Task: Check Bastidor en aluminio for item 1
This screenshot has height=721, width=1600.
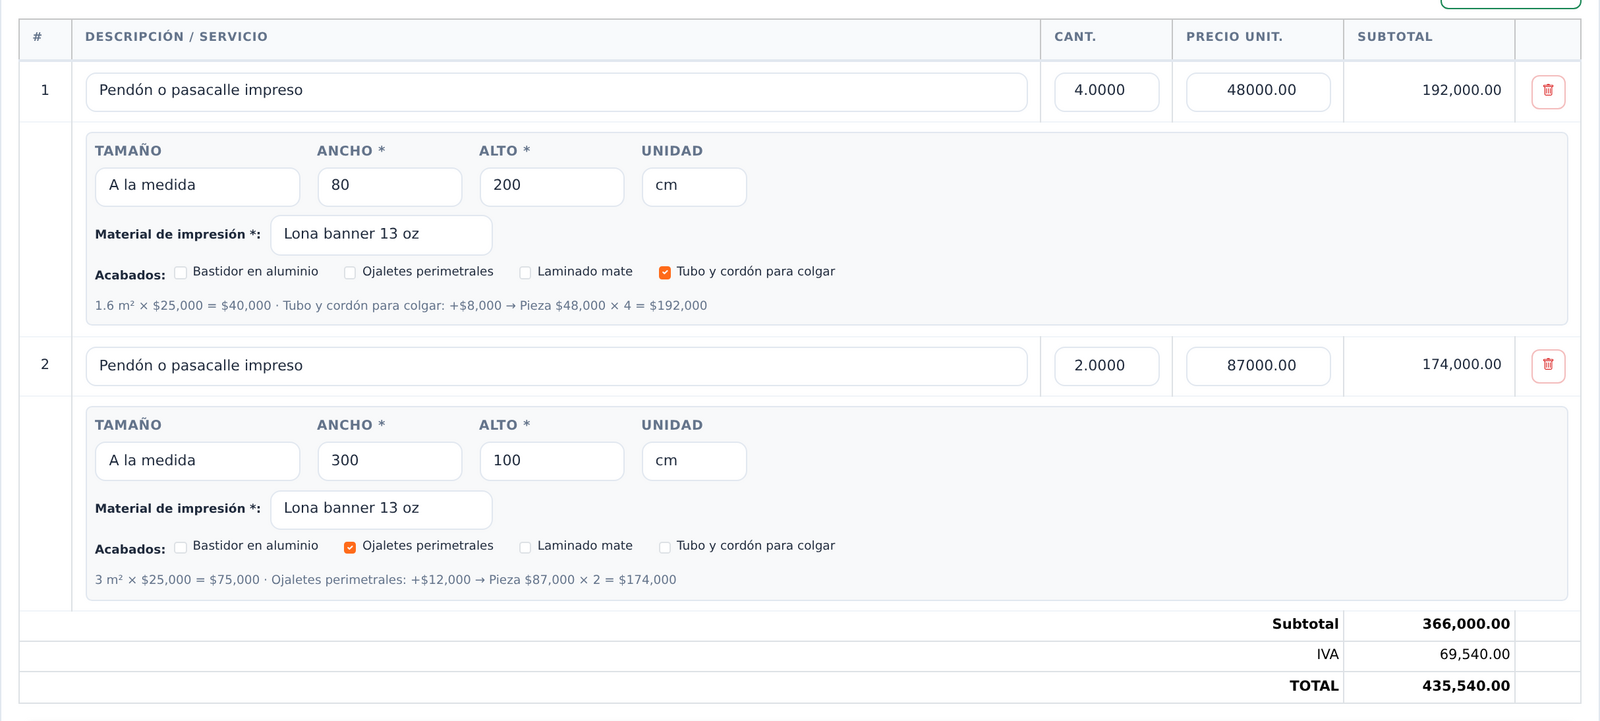Action: pyautogui.click(x=181, y=272)
